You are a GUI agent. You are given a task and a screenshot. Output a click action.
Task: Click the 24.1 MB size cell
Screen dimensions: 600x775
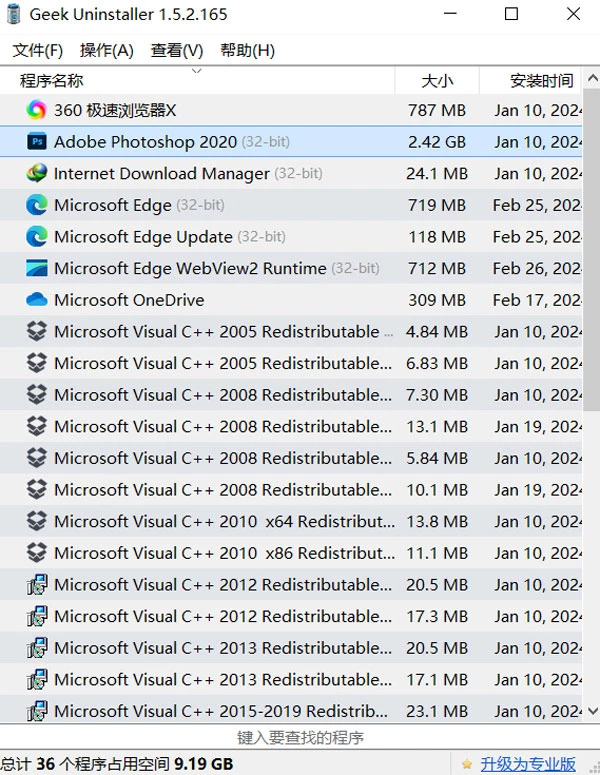437,173
